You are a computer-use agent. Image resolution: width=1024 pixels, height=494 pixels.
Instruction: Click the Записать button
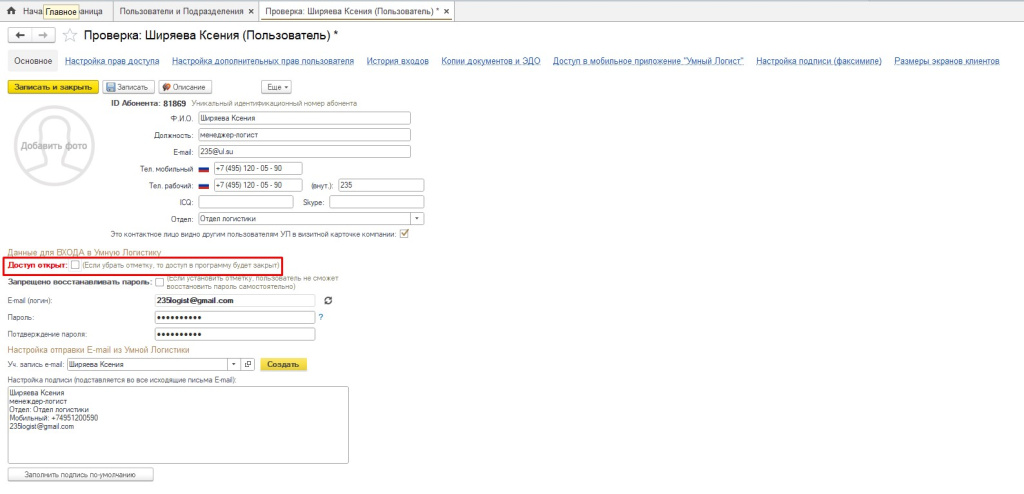(129, 87)
